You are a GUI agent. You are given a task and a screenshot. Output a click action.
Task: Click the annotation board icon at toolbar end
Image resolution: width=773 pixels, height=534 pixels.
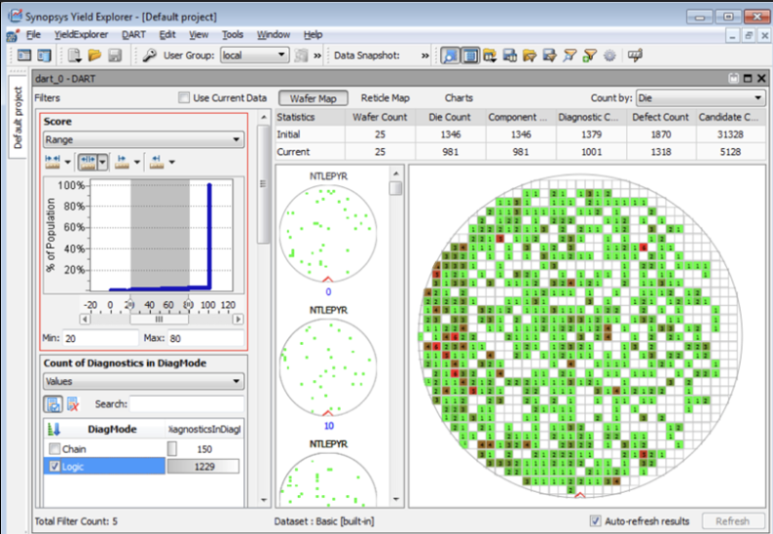tap(635, 55)
